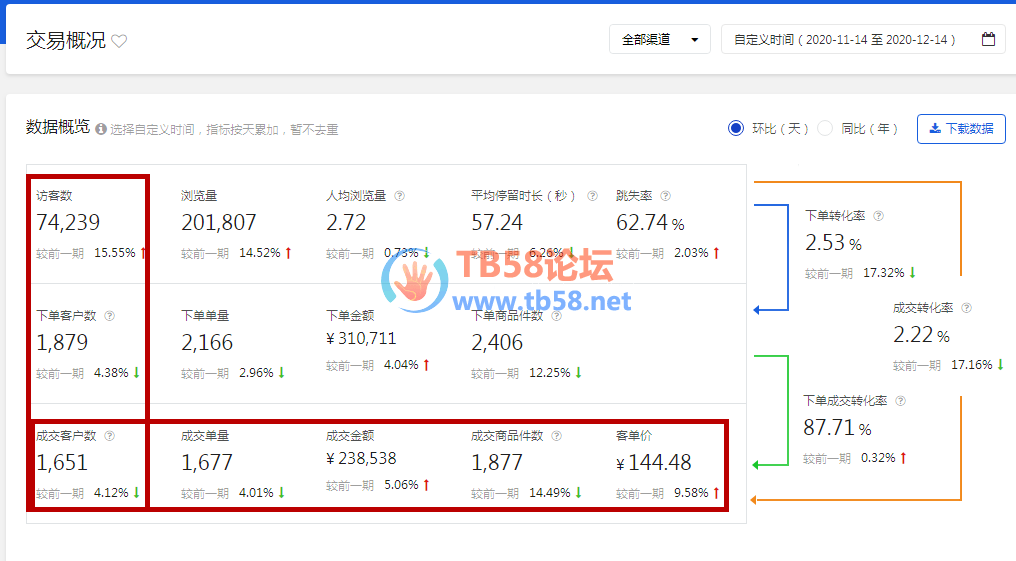Expand the 全部渠道 channel dropdown
The image size is (1016, 561).
click(x=659, y=40)
